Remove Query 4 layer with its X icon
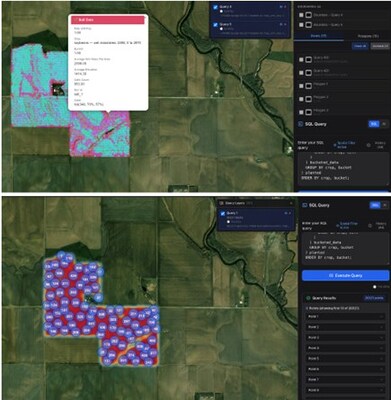Viewport: 391px width, 400px height. [x=285, y=7]
